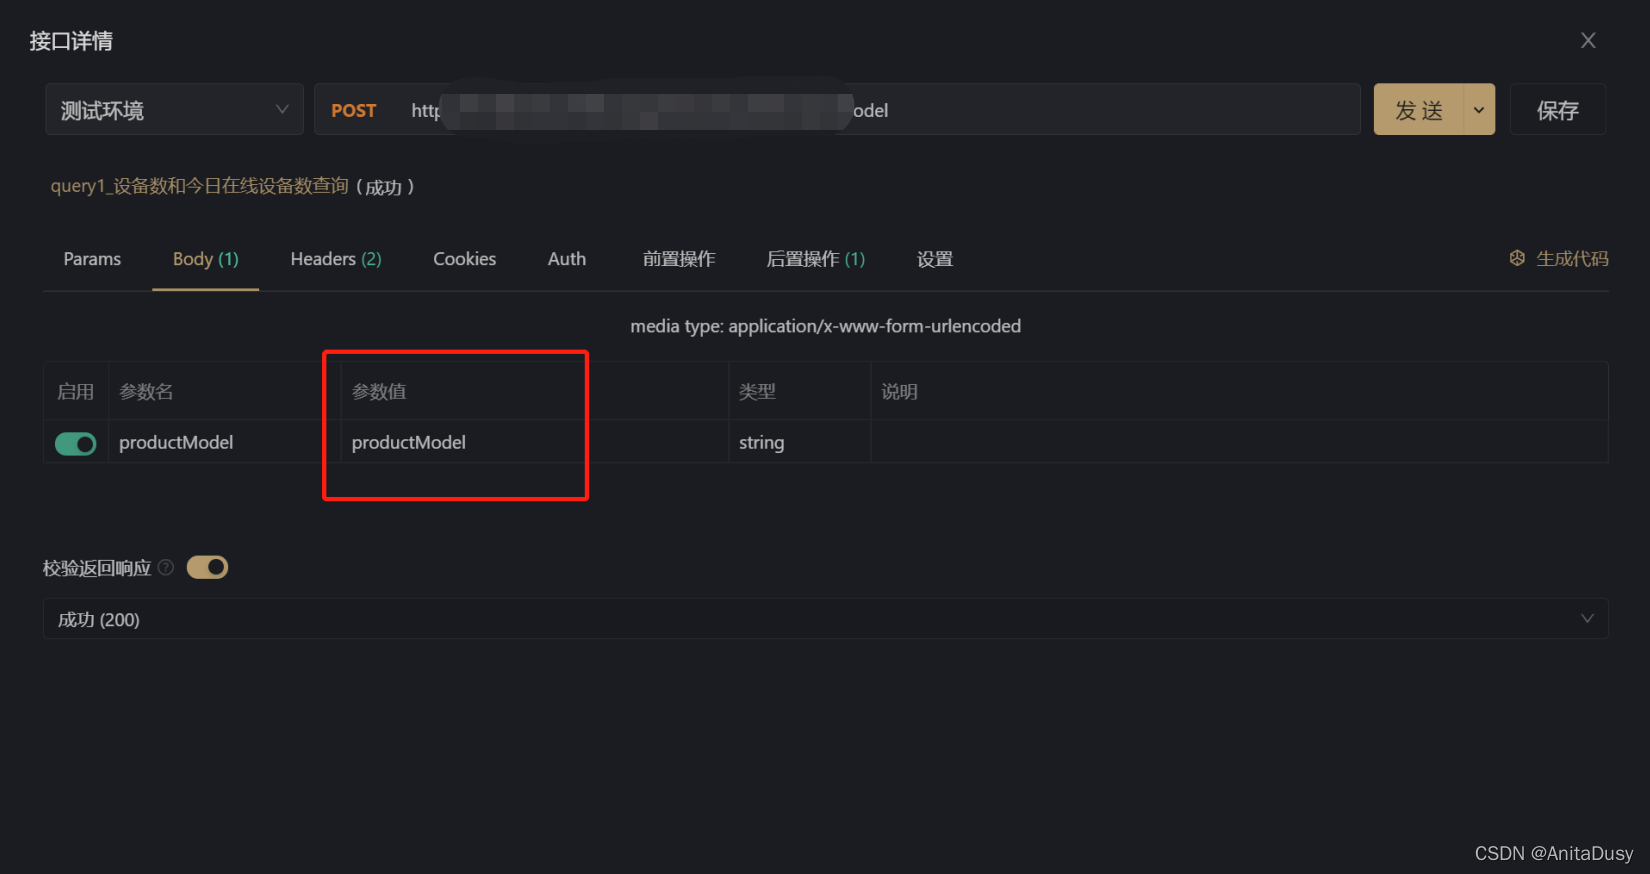Viewport: 1650px width, 874px height.
Task: Expand the arrow beside 发送 button
Action: pos(1479,110)
